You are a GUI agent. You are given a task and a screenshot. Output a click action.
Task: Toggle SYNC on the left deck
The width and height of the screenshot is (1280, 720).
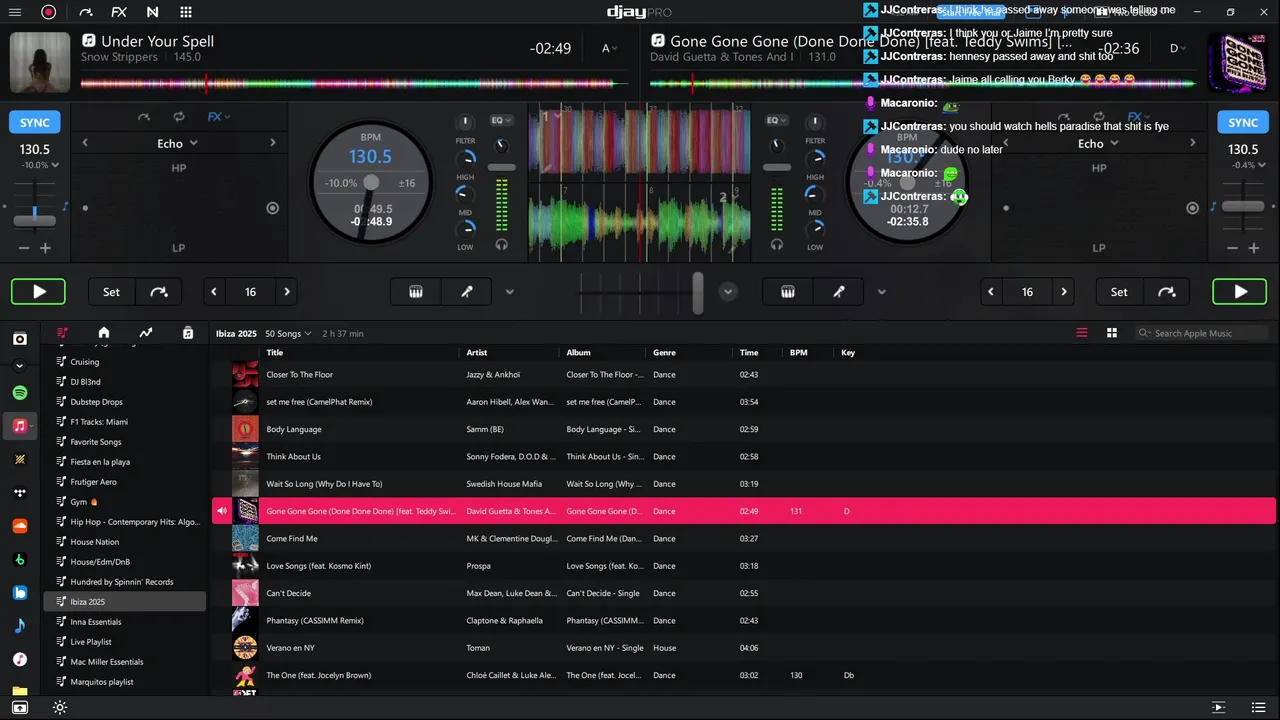click(x=35, y=122)
